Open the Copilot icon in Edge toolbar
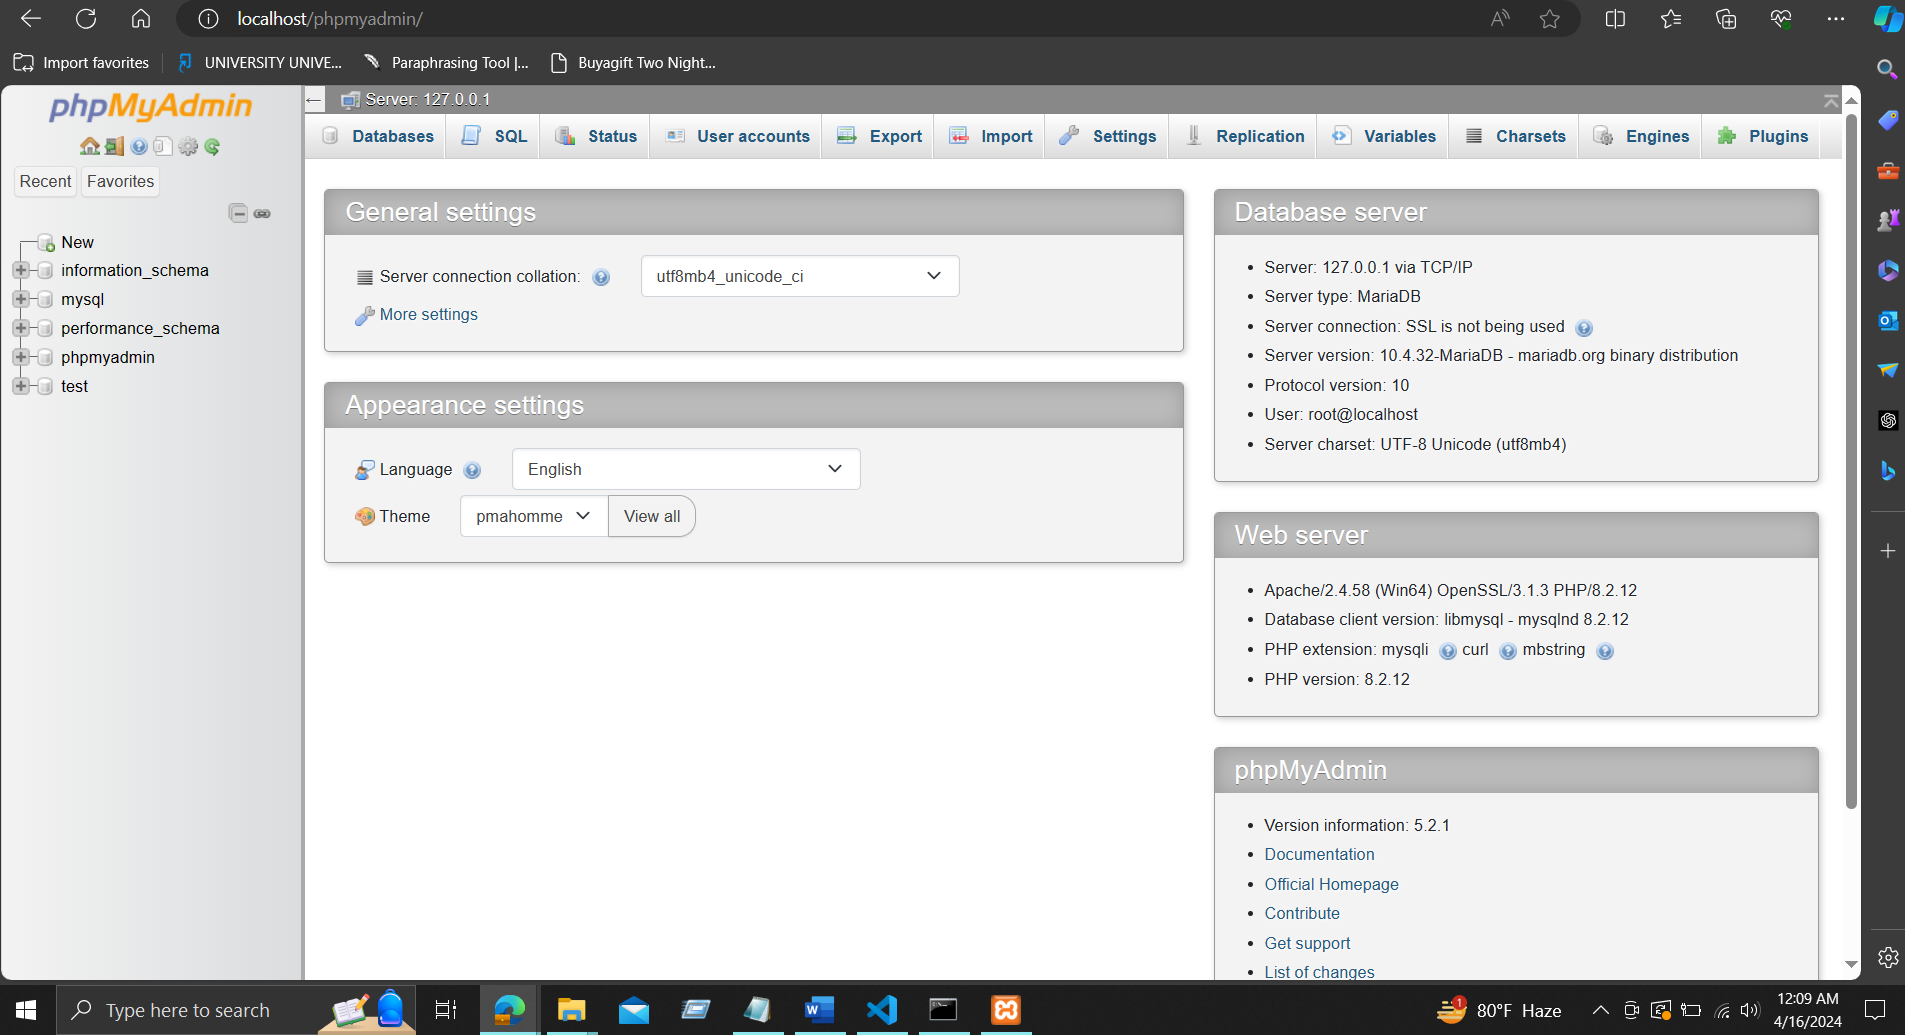1905x1035 pixels. point(1887,19)
